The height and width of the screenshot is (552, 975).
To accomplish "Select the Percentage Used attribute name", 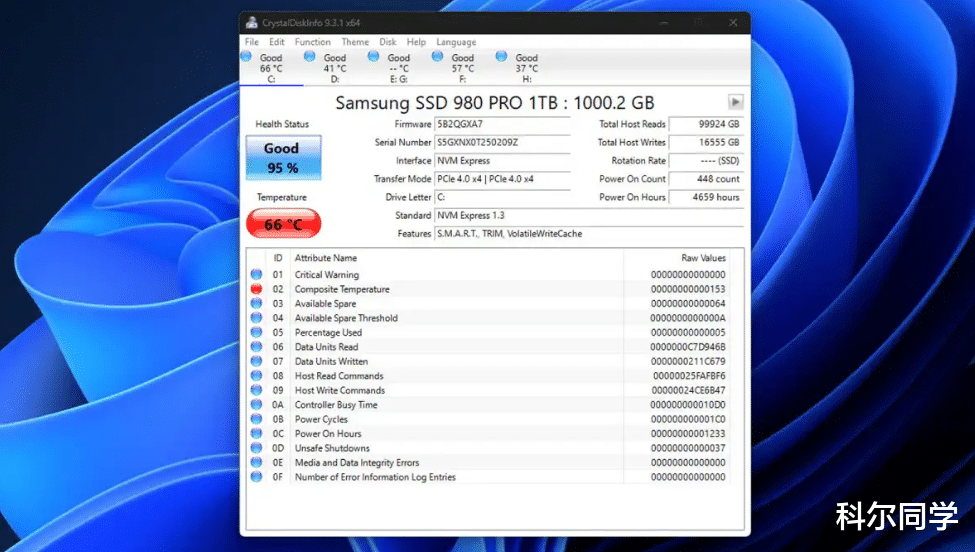I will [x=328, y=333].
